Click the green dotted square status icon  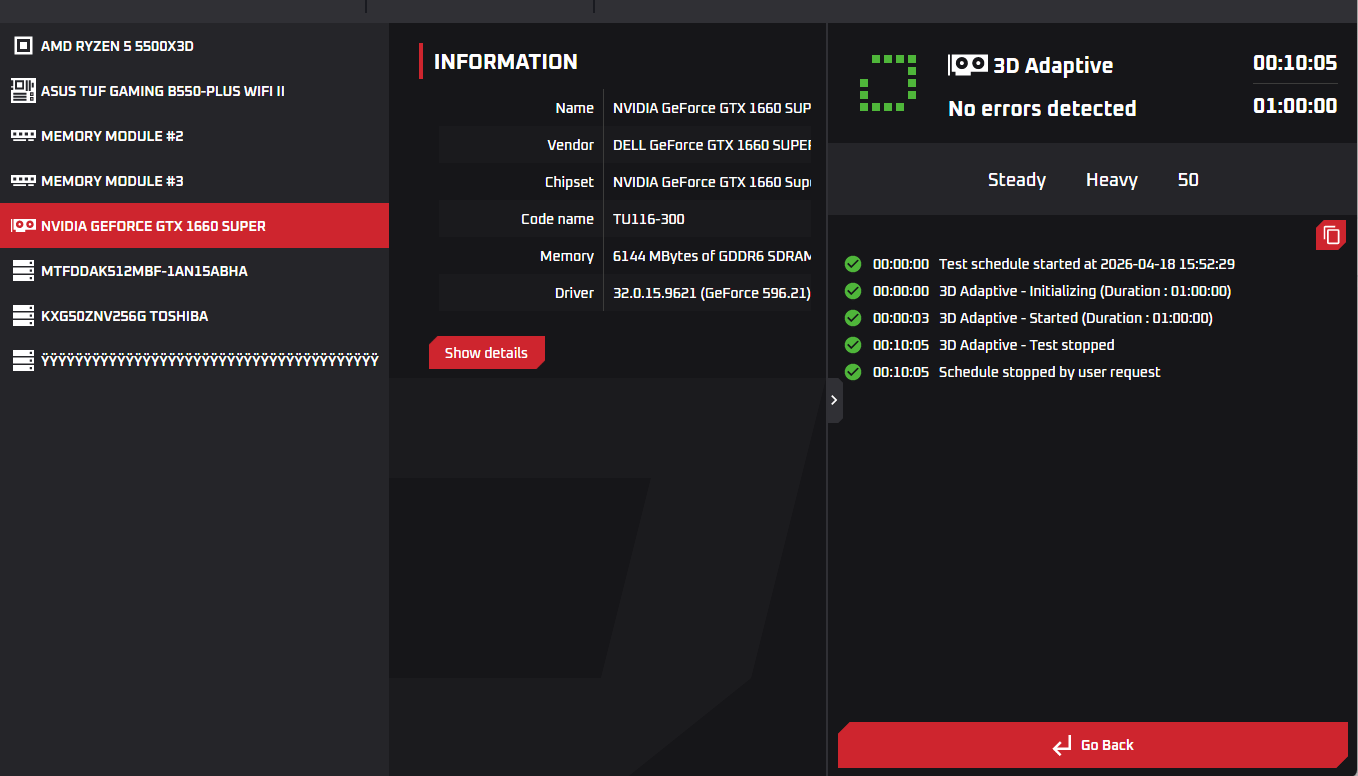[888, 83]
